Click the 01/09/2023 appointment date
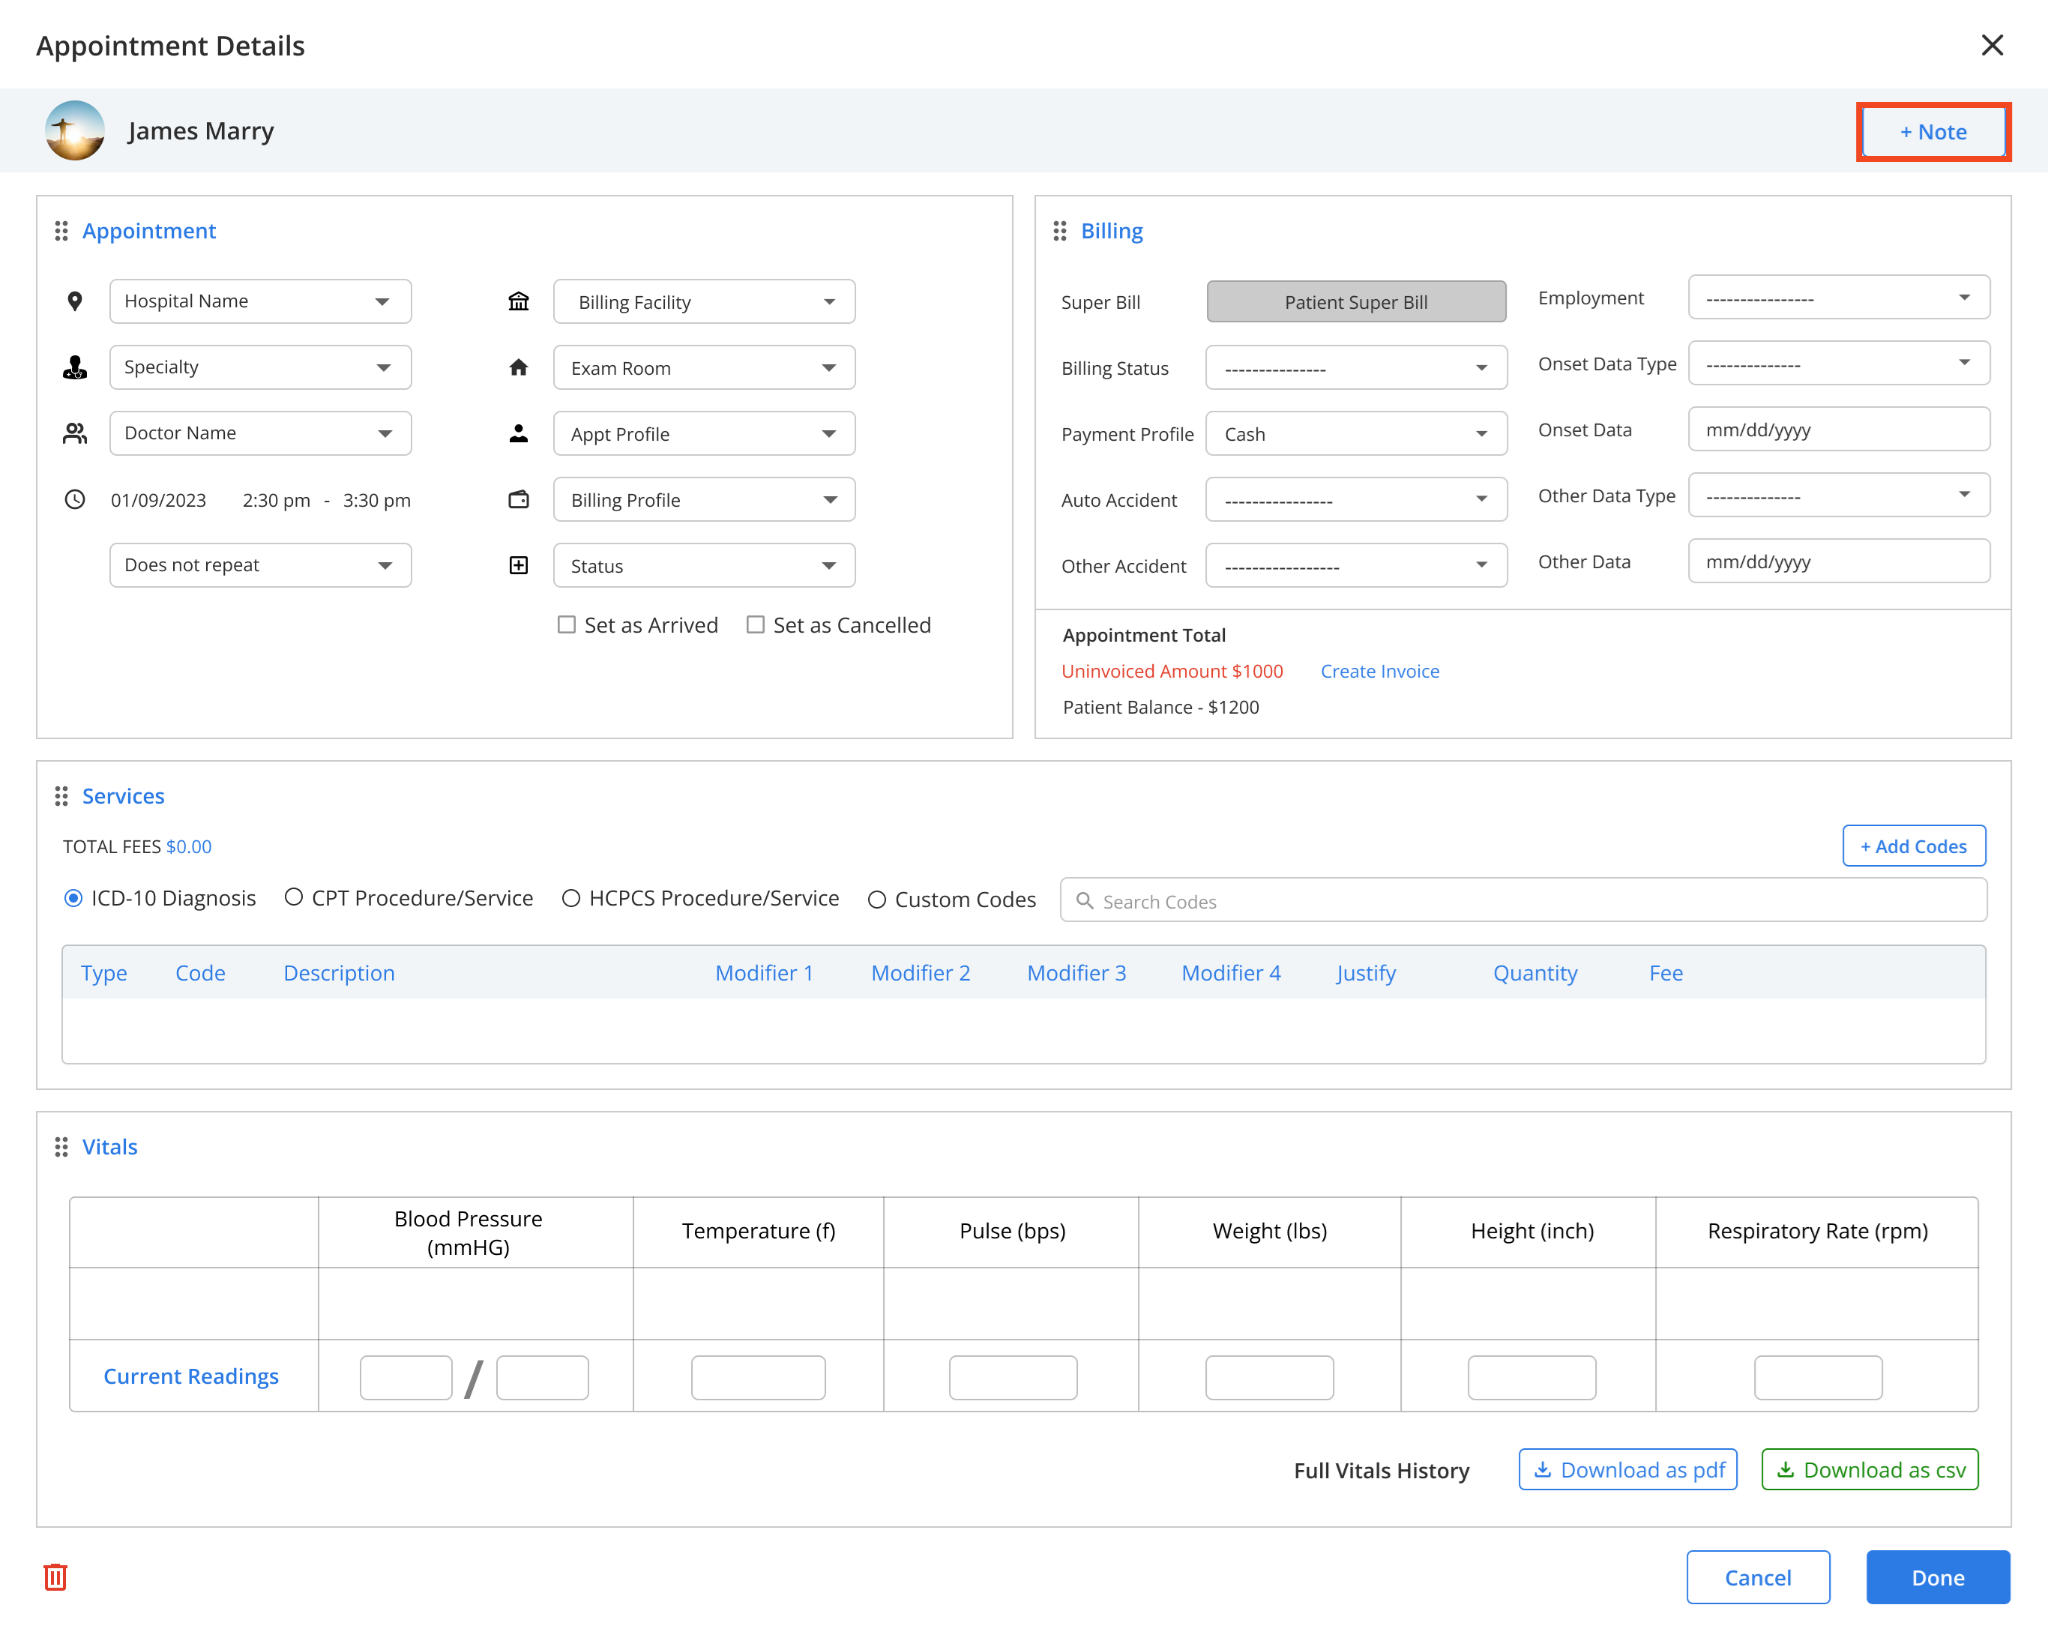 click(x=158, y=500)
